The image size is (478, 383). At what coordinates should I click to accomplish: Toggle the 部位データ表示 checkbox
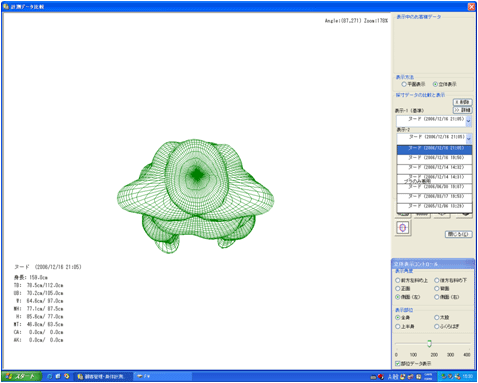pyautogui.click(x=398, y=363)
